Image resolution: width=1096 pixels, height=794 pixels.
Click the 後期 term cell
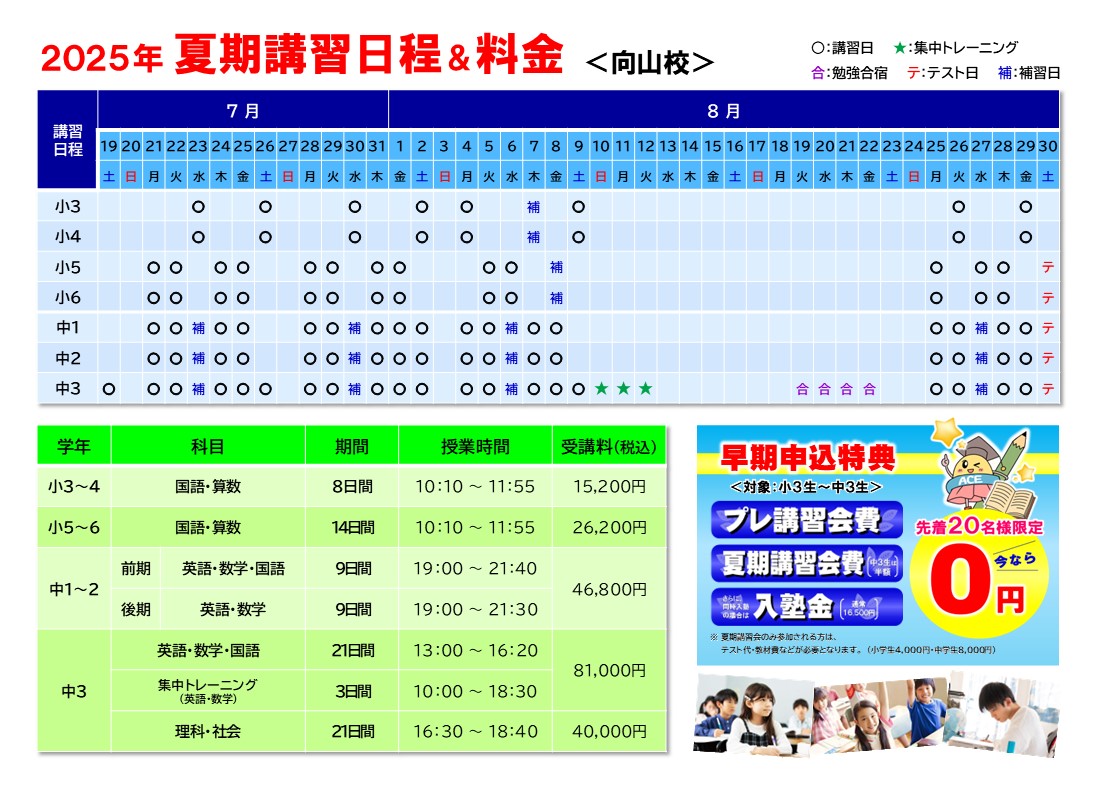click(136, 609)
